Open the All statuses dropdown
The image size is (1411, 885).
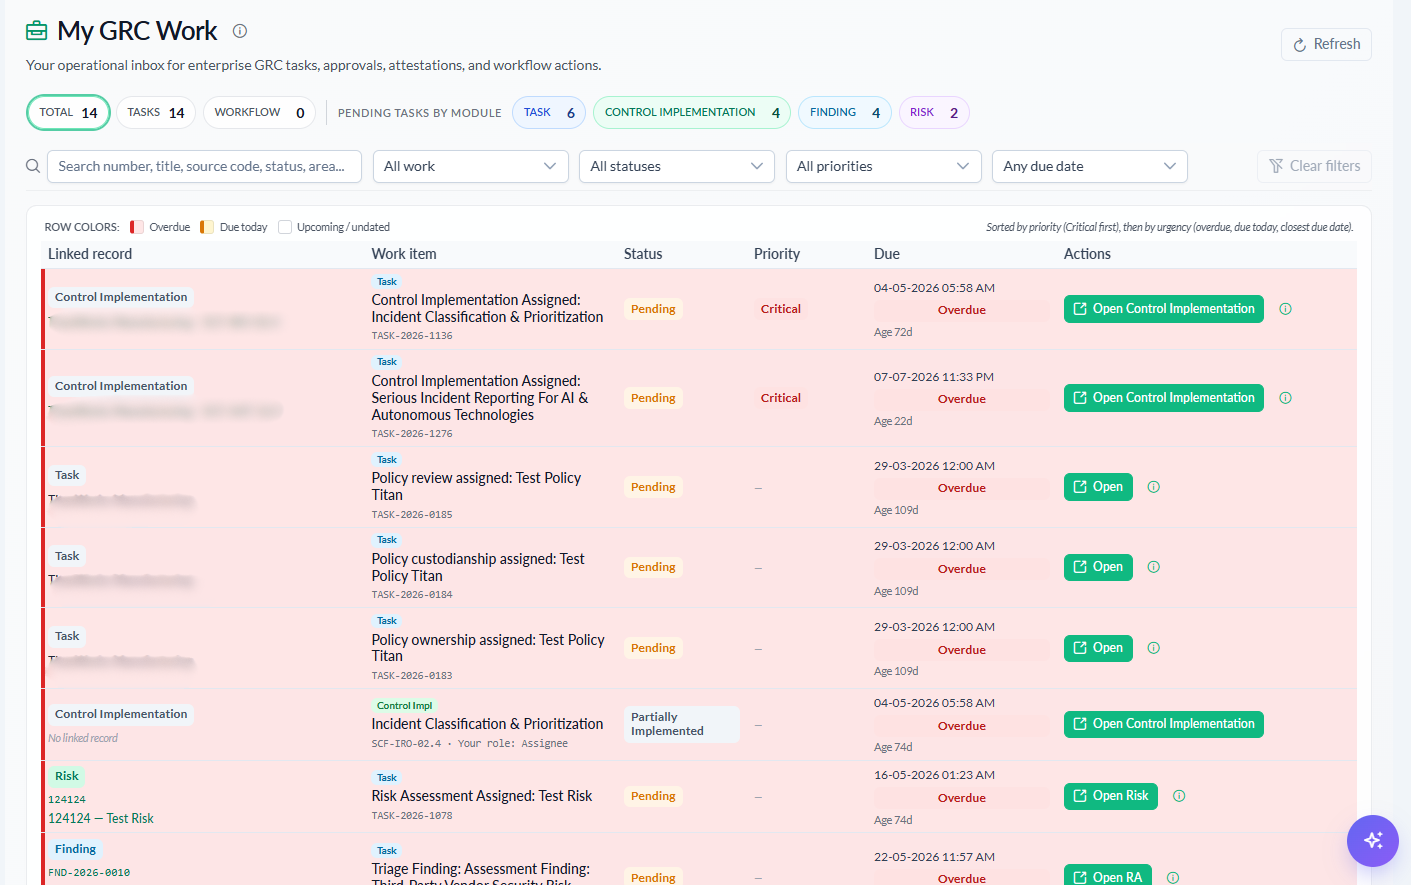[677, 166]
